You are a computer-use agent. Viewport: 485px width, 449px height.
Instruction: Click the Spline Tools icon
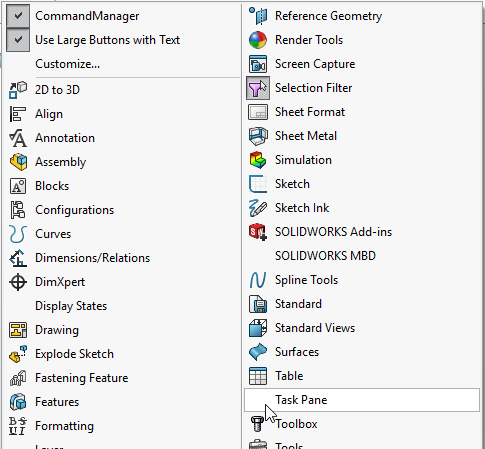pyautogui.click(x=258, y=280)
